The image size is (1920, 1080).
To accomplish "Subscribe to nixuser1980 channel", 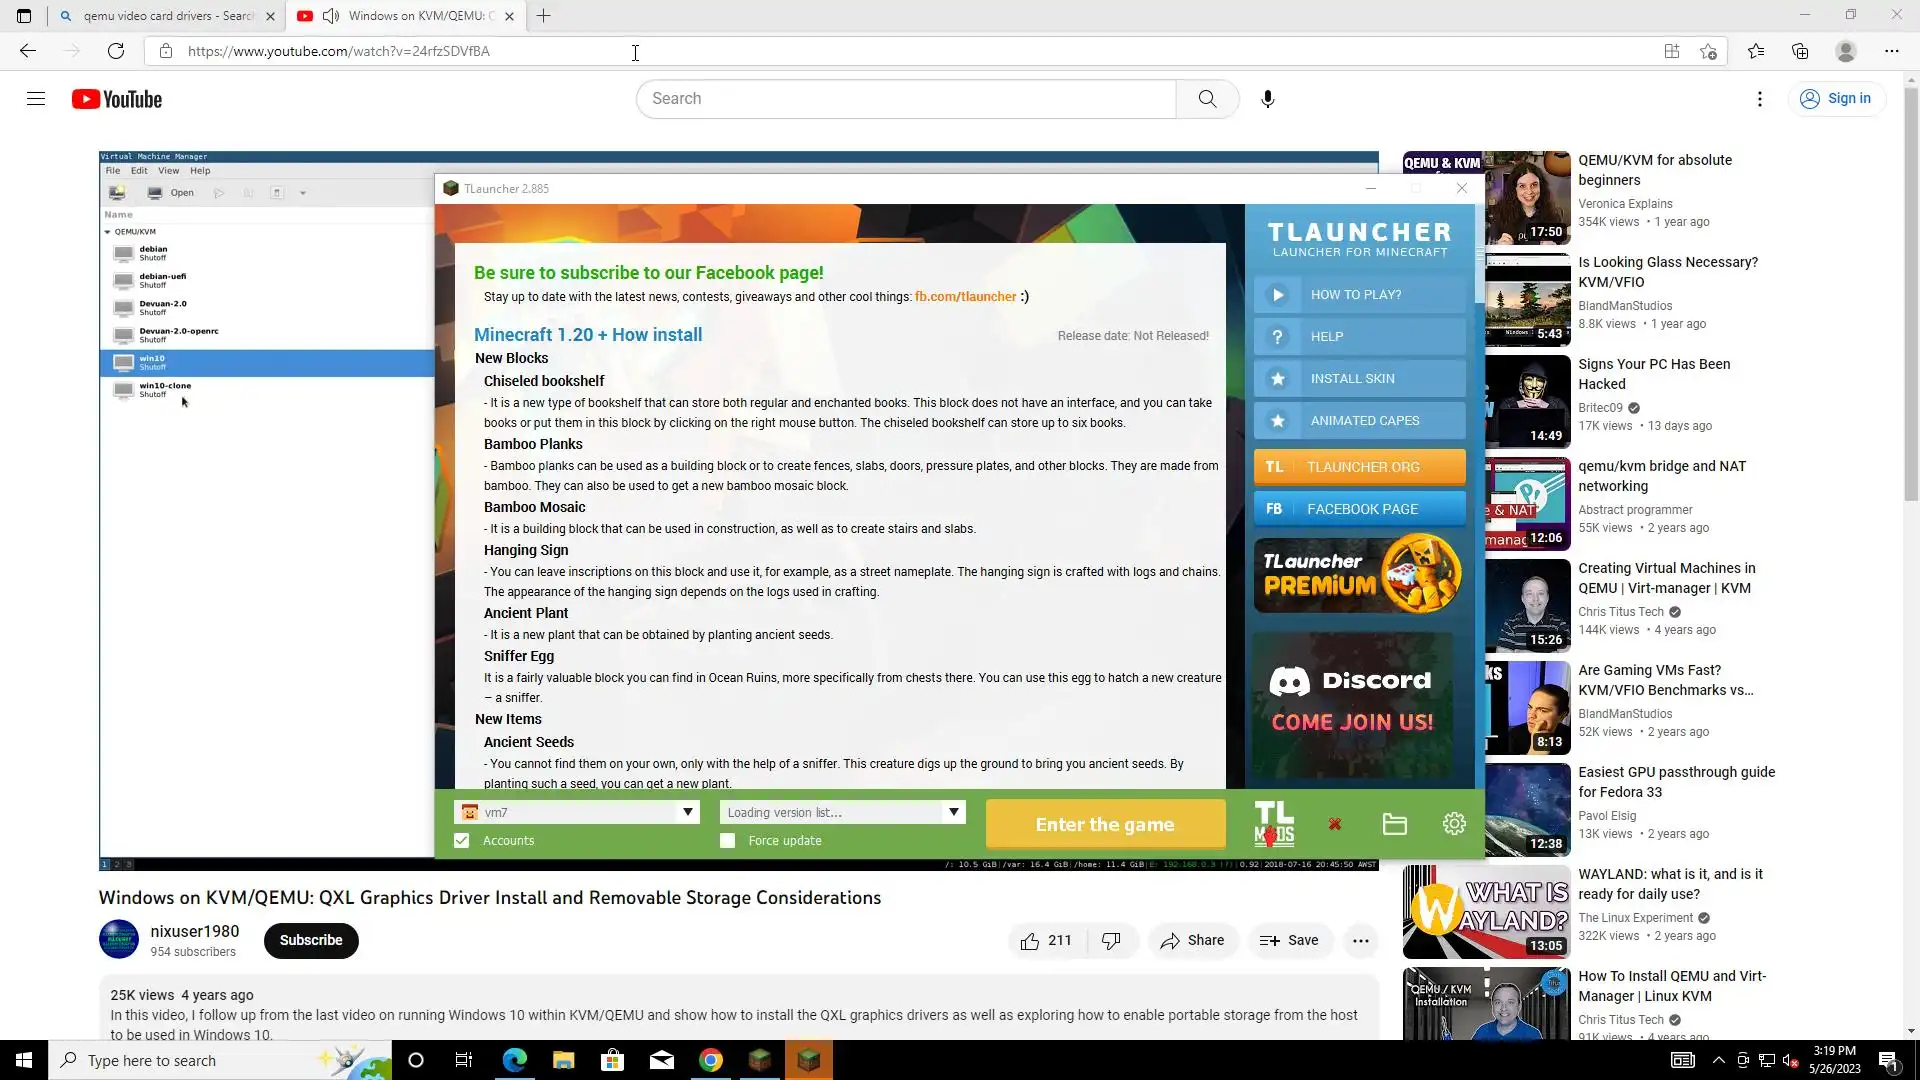I will tap(311, 940).
